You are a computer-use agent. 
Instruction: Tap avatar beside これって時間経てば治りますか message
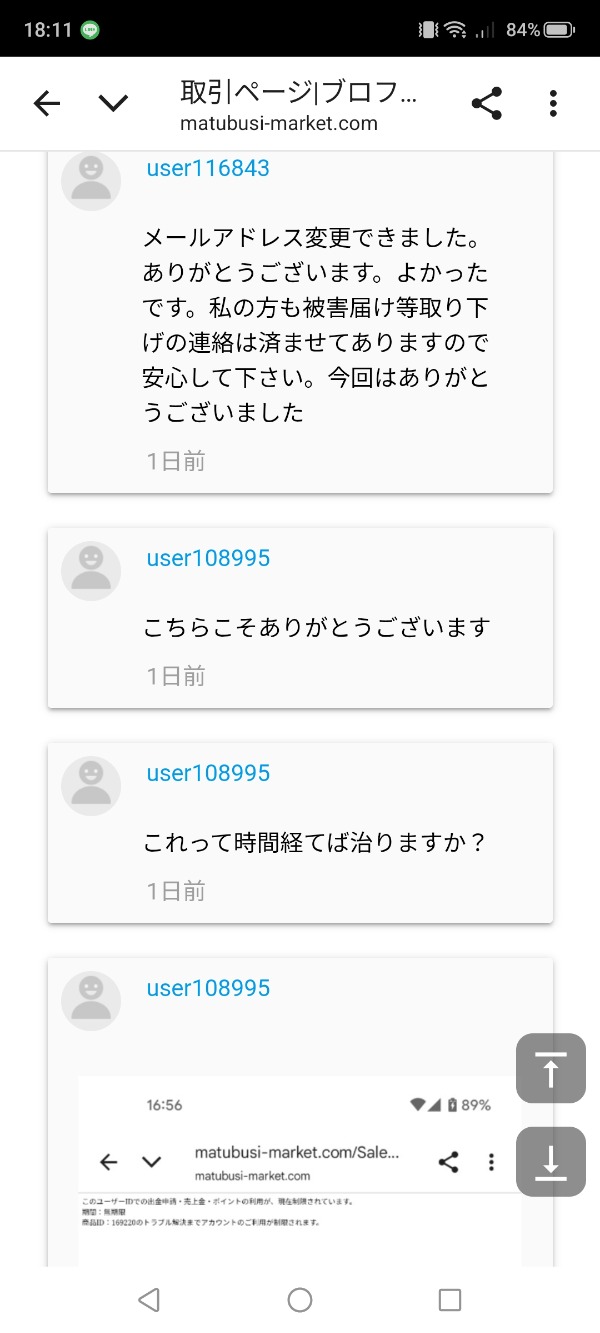coord(91,786)
